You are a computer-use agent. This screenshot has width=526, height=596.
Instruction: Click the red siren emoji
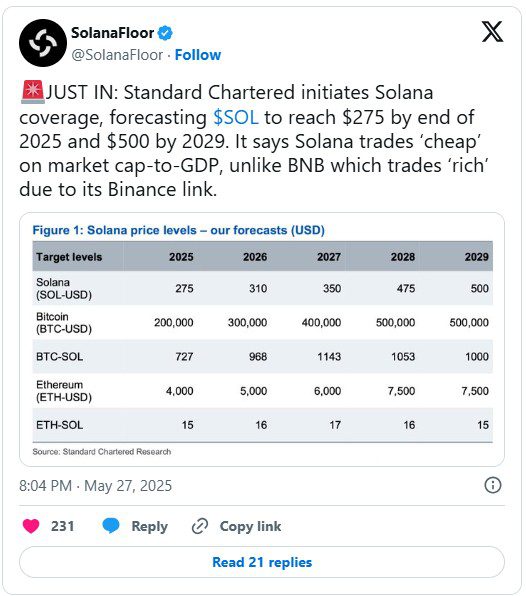[x=32, y=92]
